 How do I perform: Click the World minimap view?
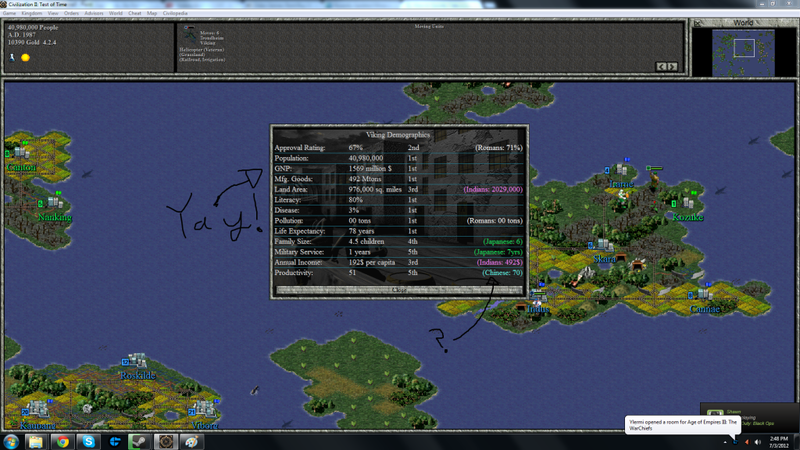pyautogui.click(x=743, y=53)
